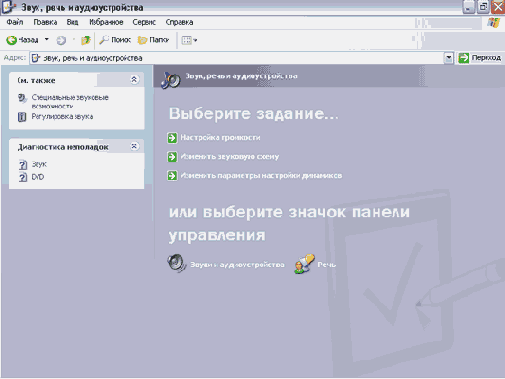Open the Звук troubleshooter link
Viewport: 505px width, 379px height.
click(39, 164)
